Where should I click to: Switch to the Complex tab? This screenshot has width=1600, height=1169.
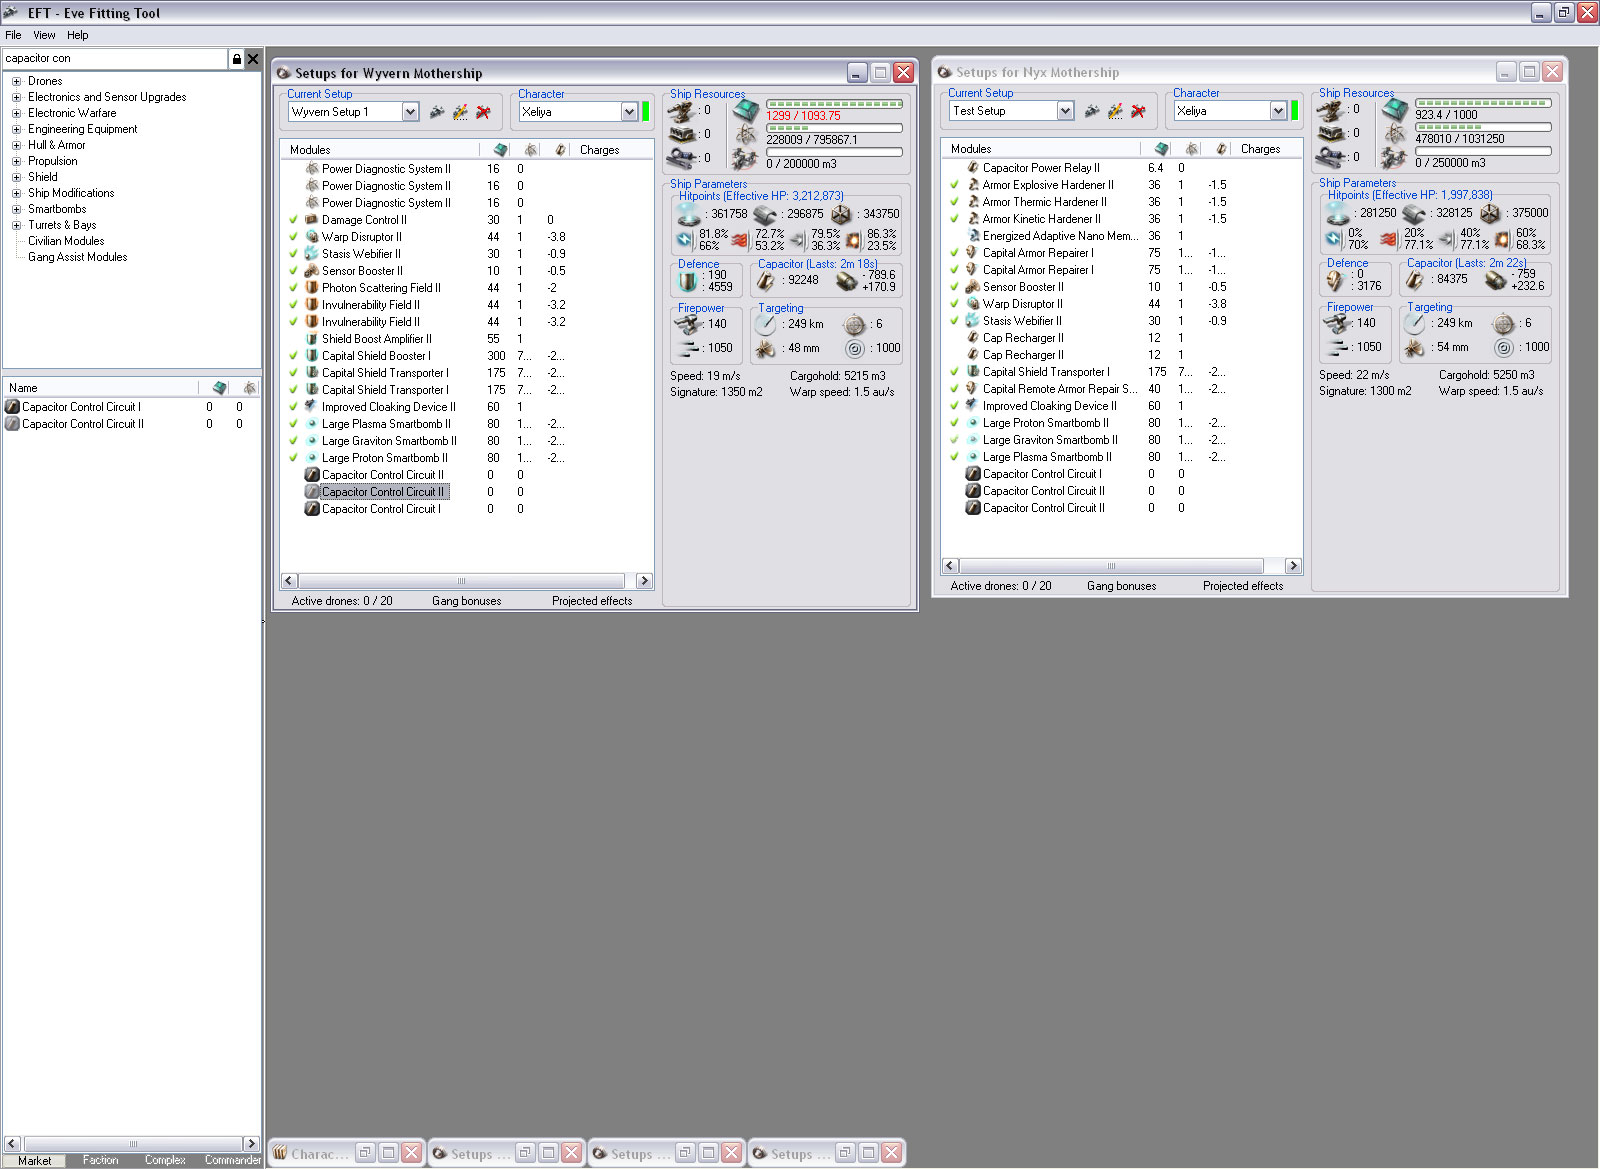click(165, 1160)
